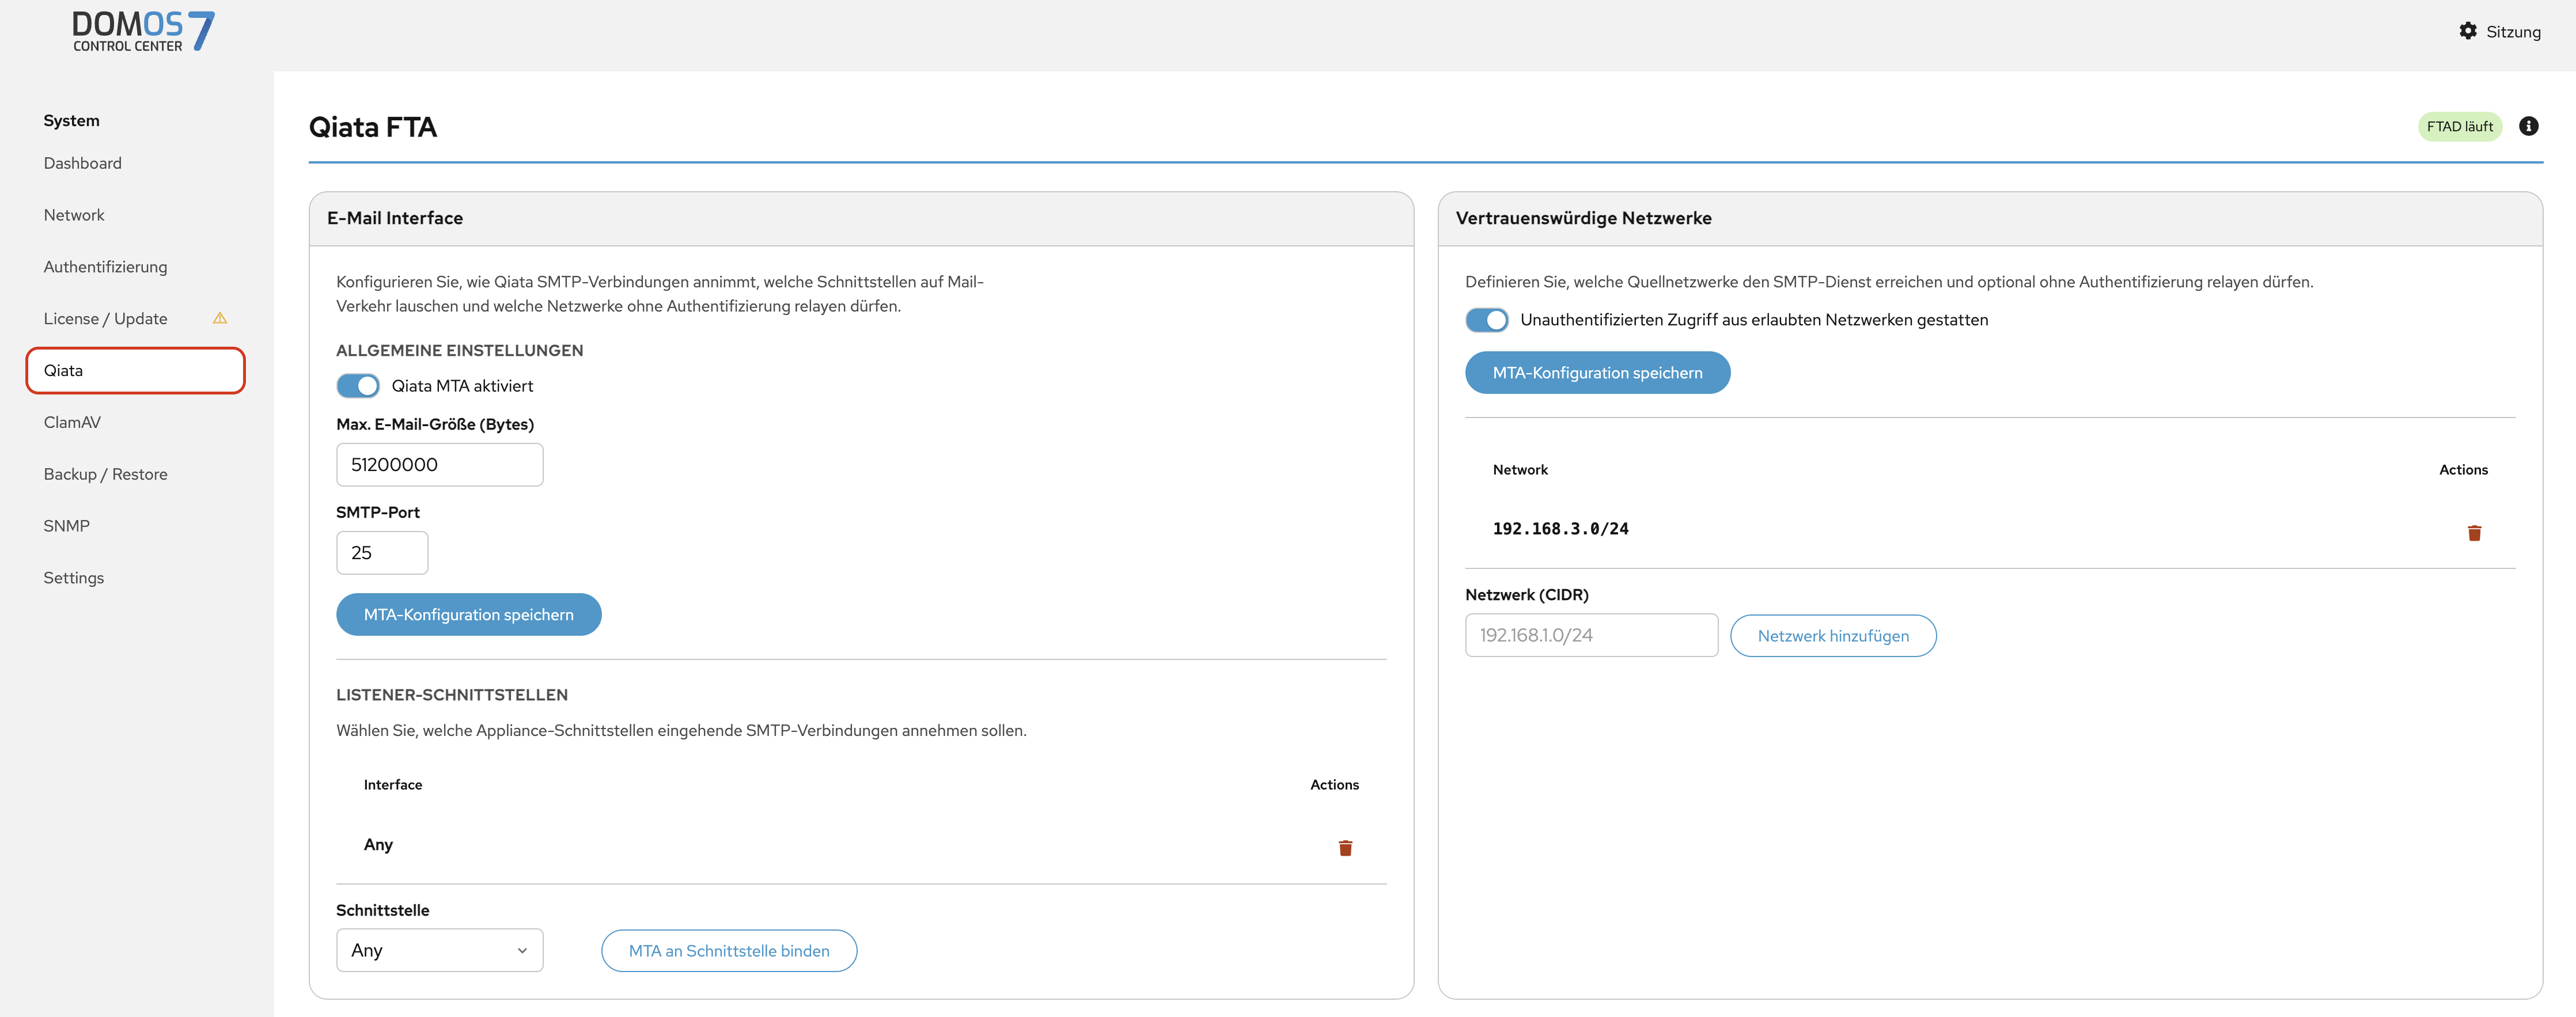Screen dimensions: 2576x1017
Task: Toggle unauthenticated access from allowed networks
Action: point(1487,320)
